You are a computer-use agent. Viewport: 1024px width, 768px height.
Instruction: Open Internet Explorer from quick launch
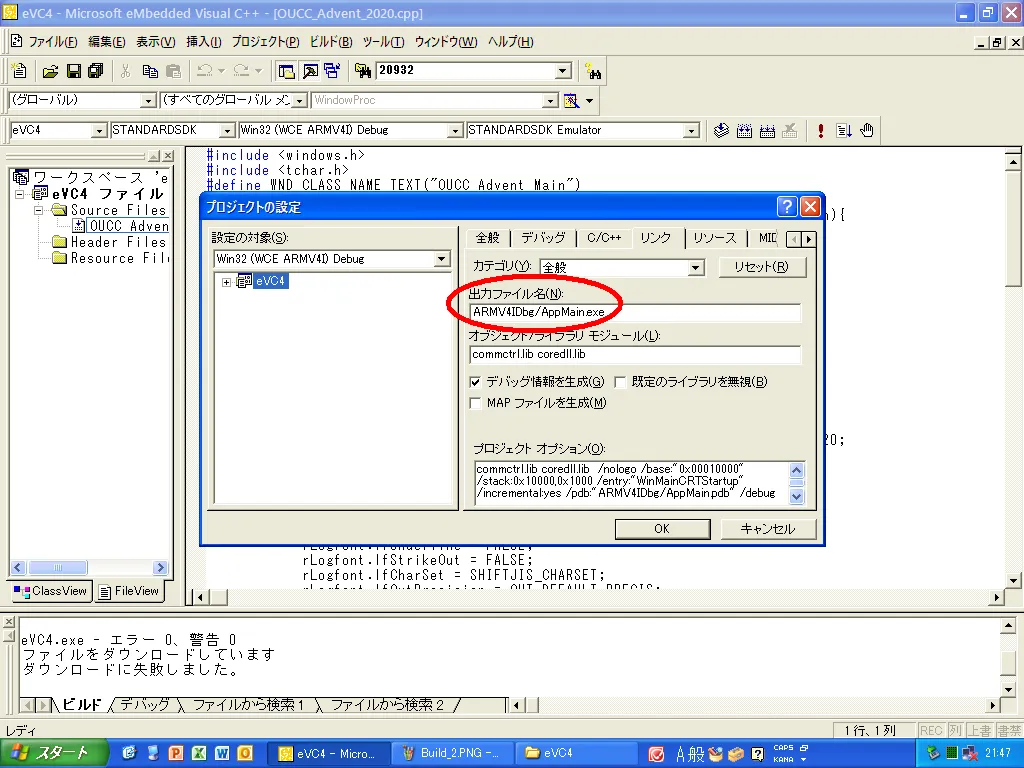(x=129, y=753)
